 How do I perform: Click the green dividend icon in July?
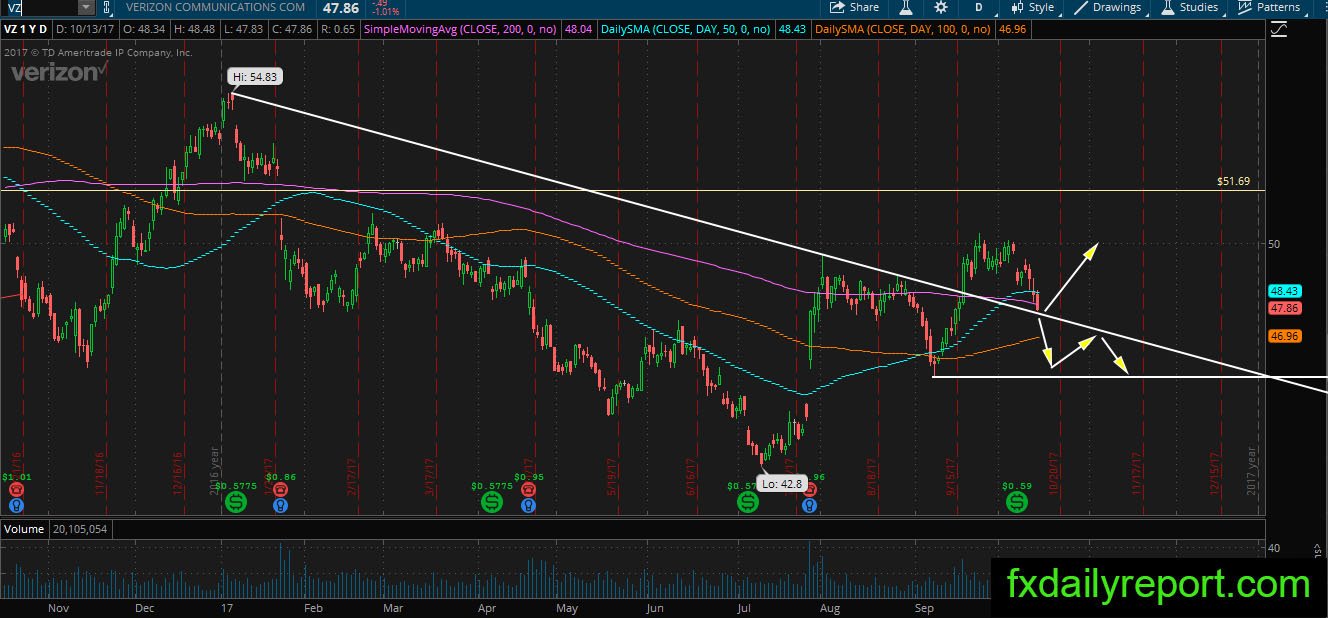tap(747, 503)
